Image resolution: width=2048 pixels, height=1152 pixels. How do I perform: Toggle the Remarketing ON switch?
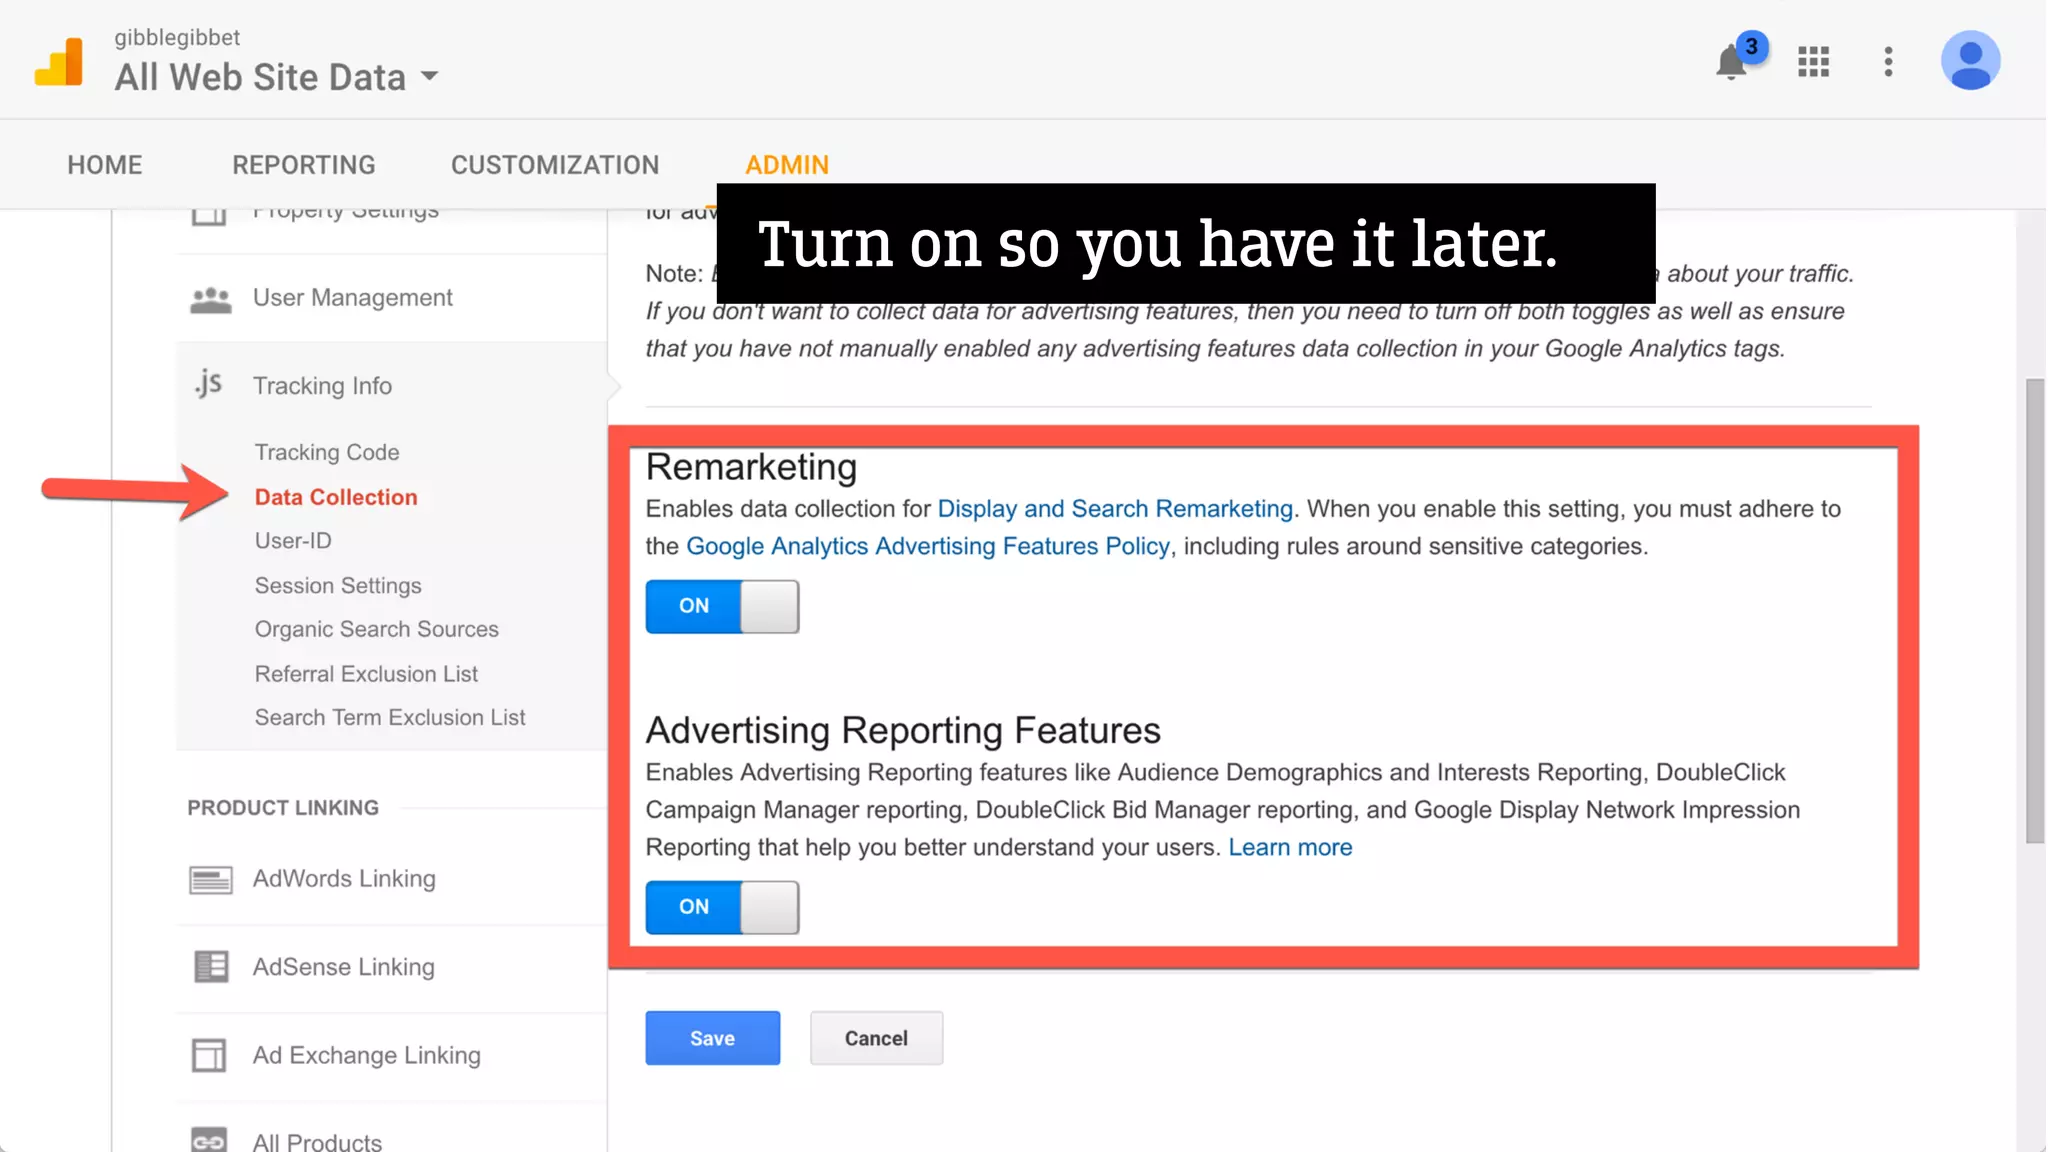pyautogui.click(x=722, y=606)
